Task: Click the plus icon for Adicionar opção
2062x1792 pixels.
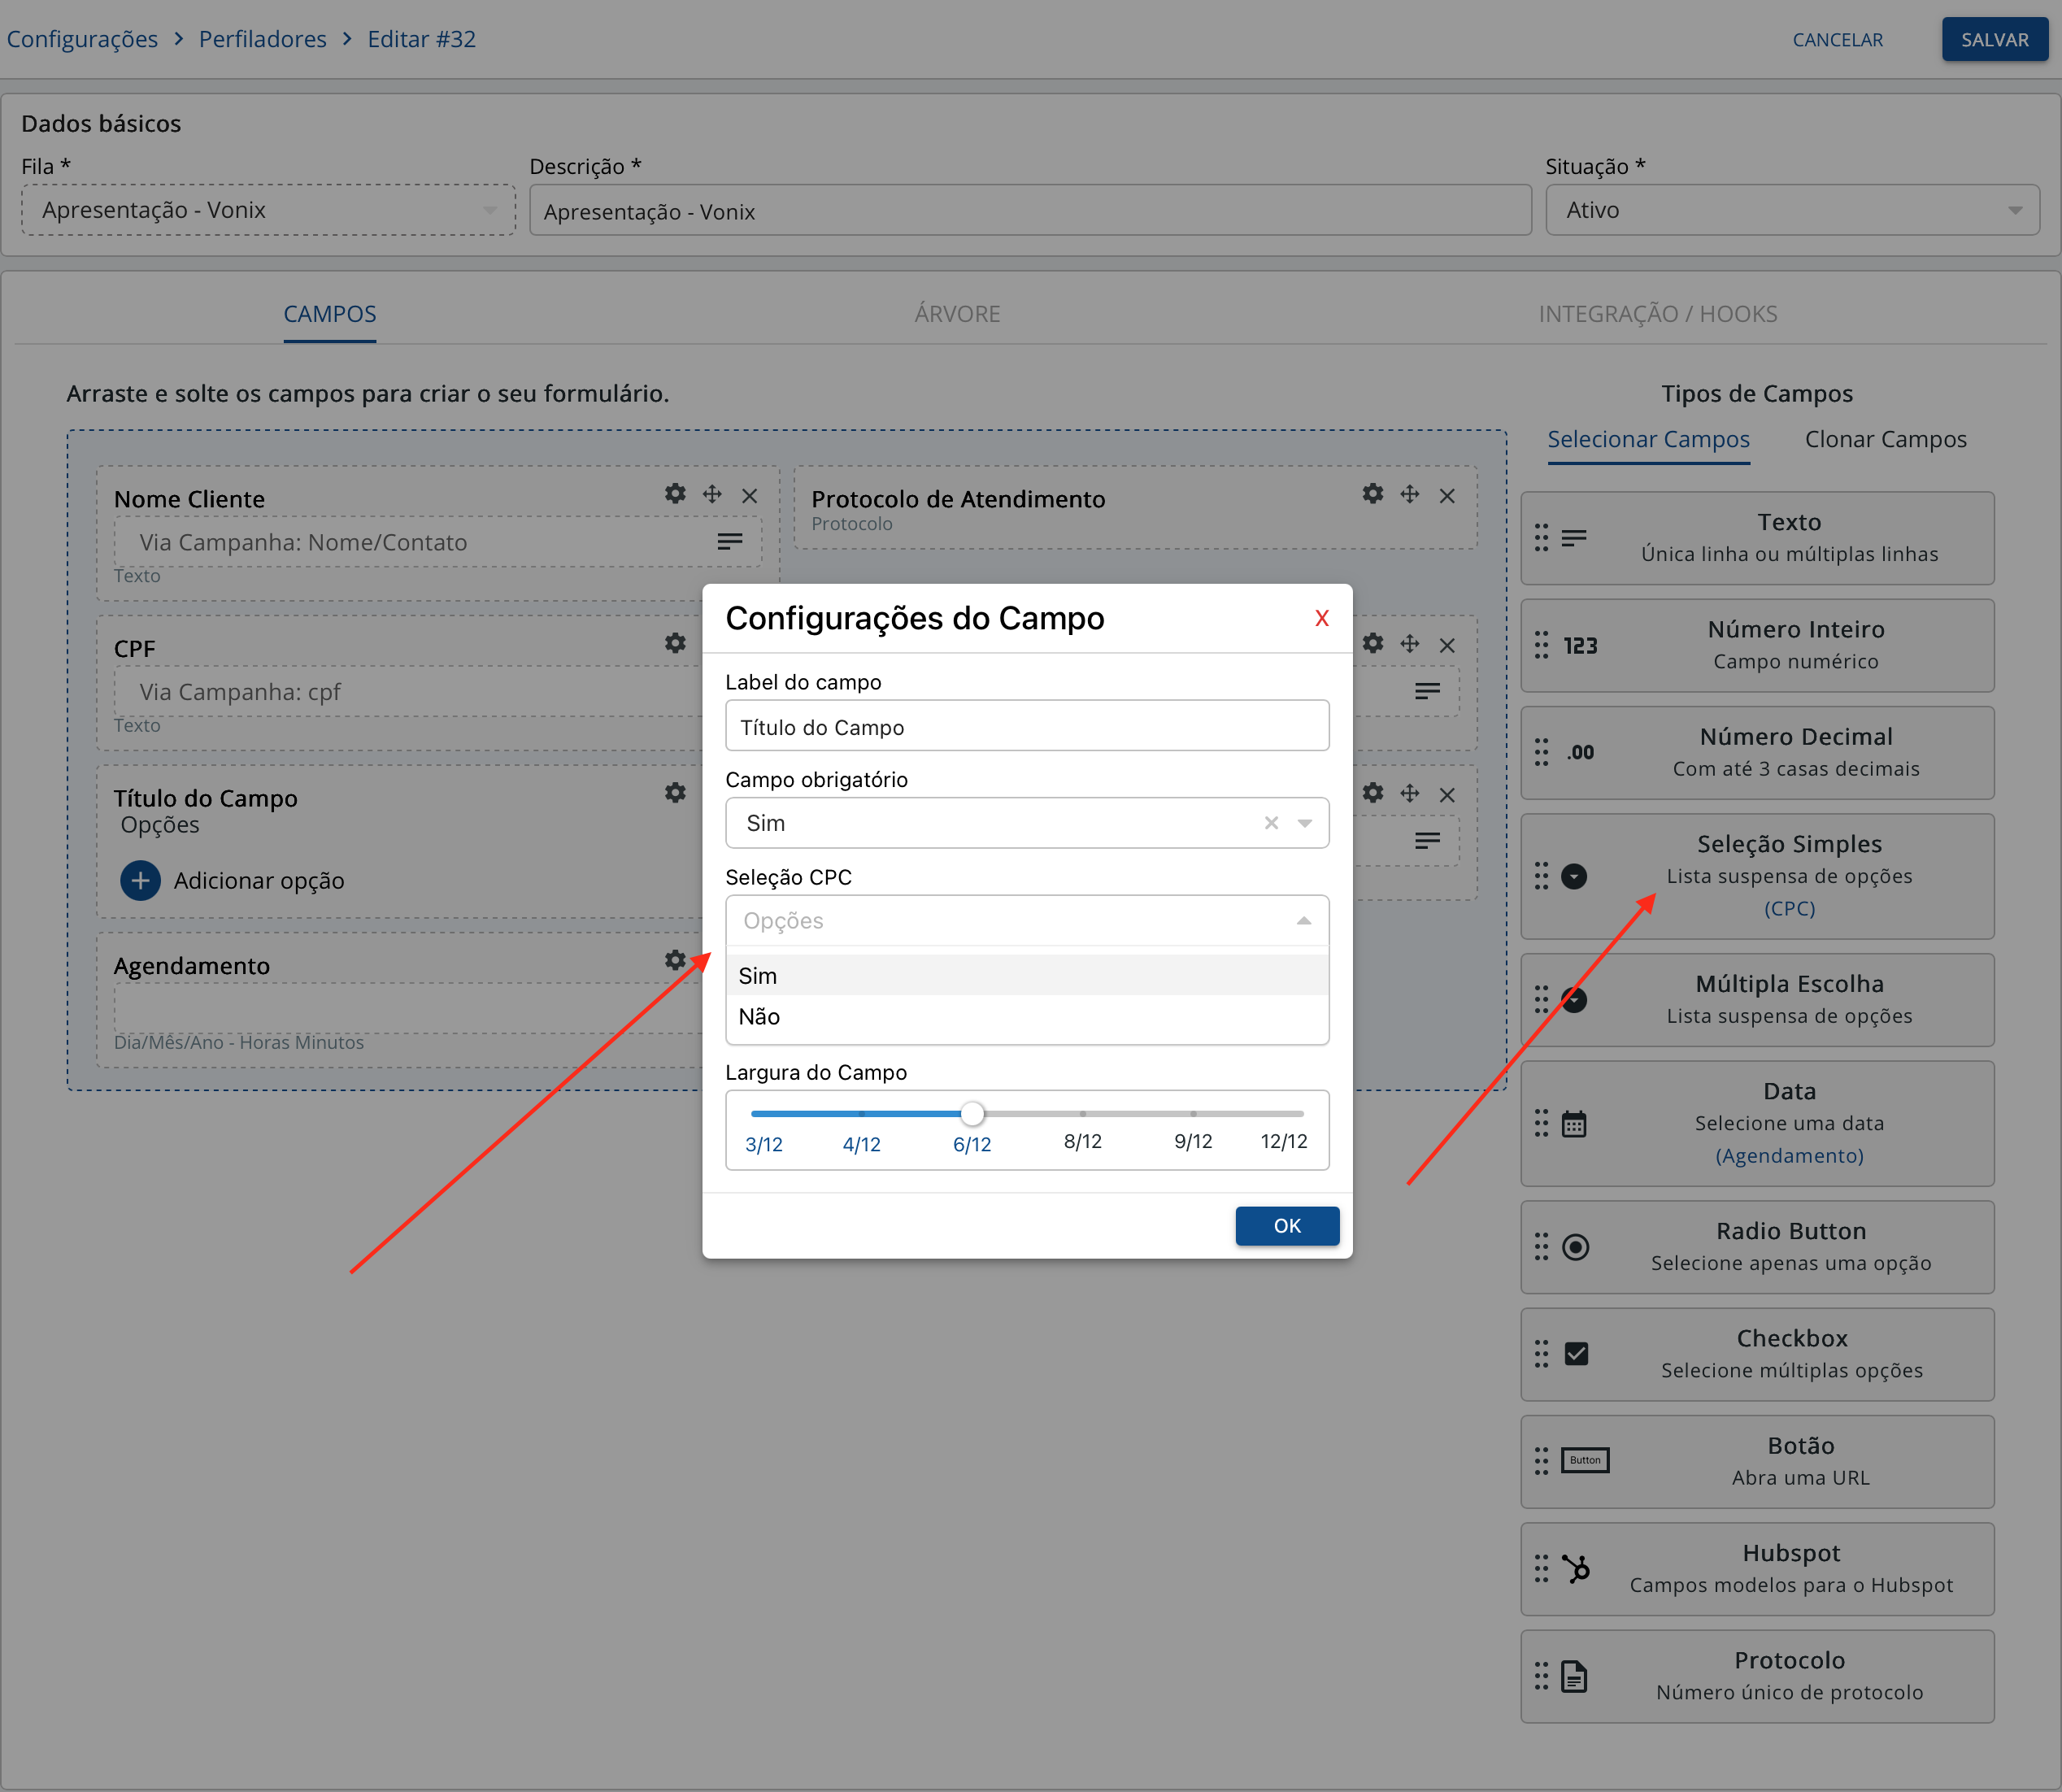Action: point(140,880)
